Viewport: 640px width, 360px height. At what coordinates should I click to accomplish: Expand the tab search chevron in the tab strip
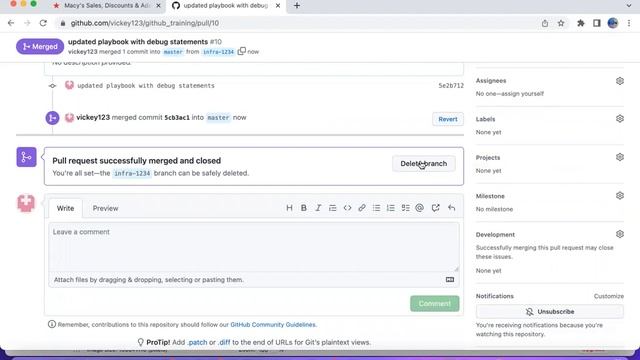tap(629, 6)
